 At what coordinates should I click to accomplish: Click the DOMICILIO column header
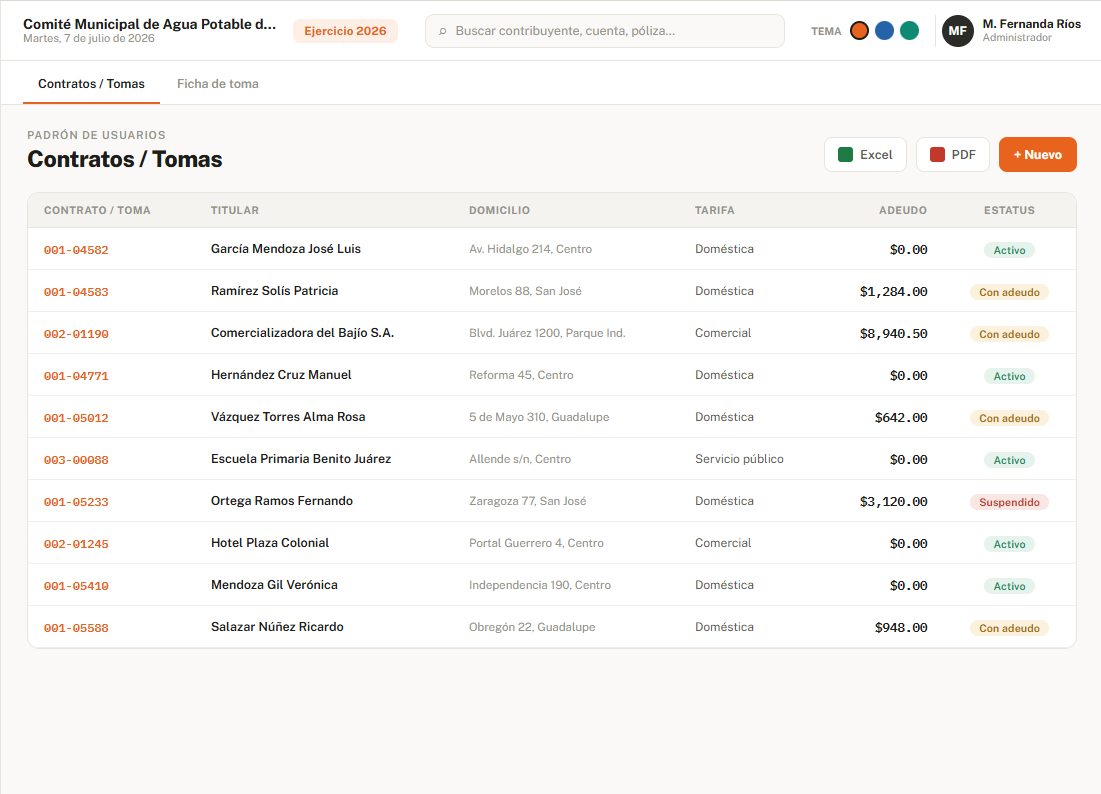pos(499,210)
